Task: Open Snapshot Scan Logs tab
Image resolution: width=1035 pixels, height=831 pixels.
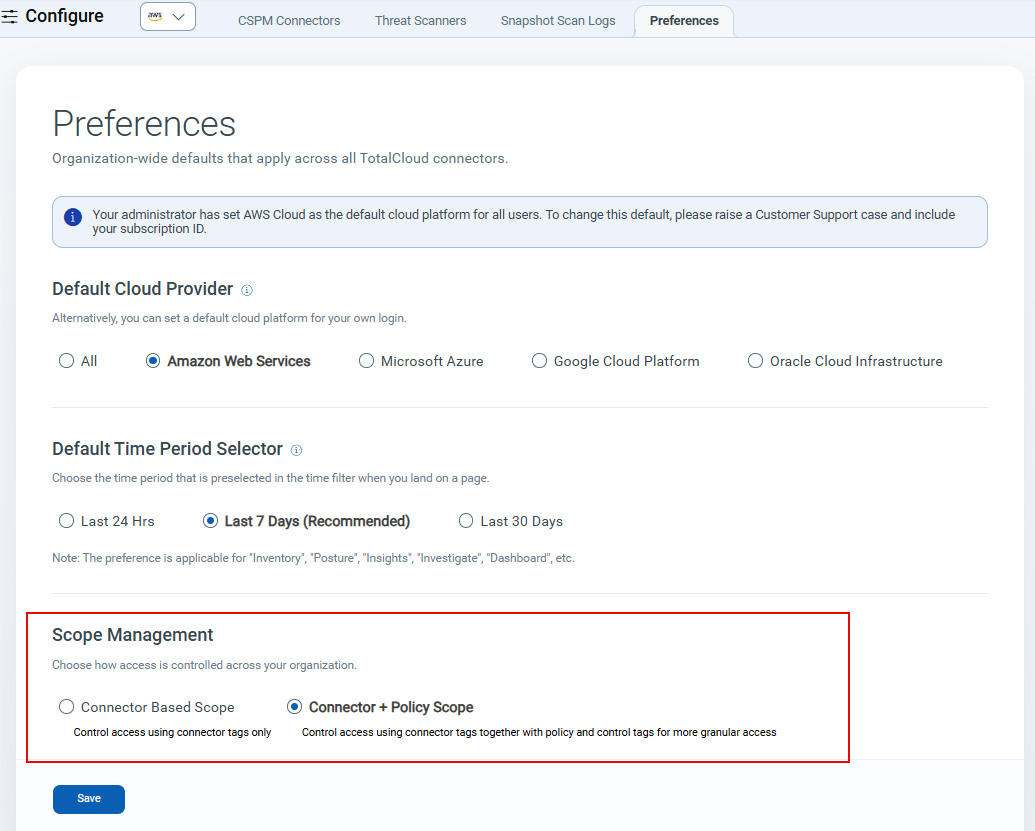Action: point(558,20)
